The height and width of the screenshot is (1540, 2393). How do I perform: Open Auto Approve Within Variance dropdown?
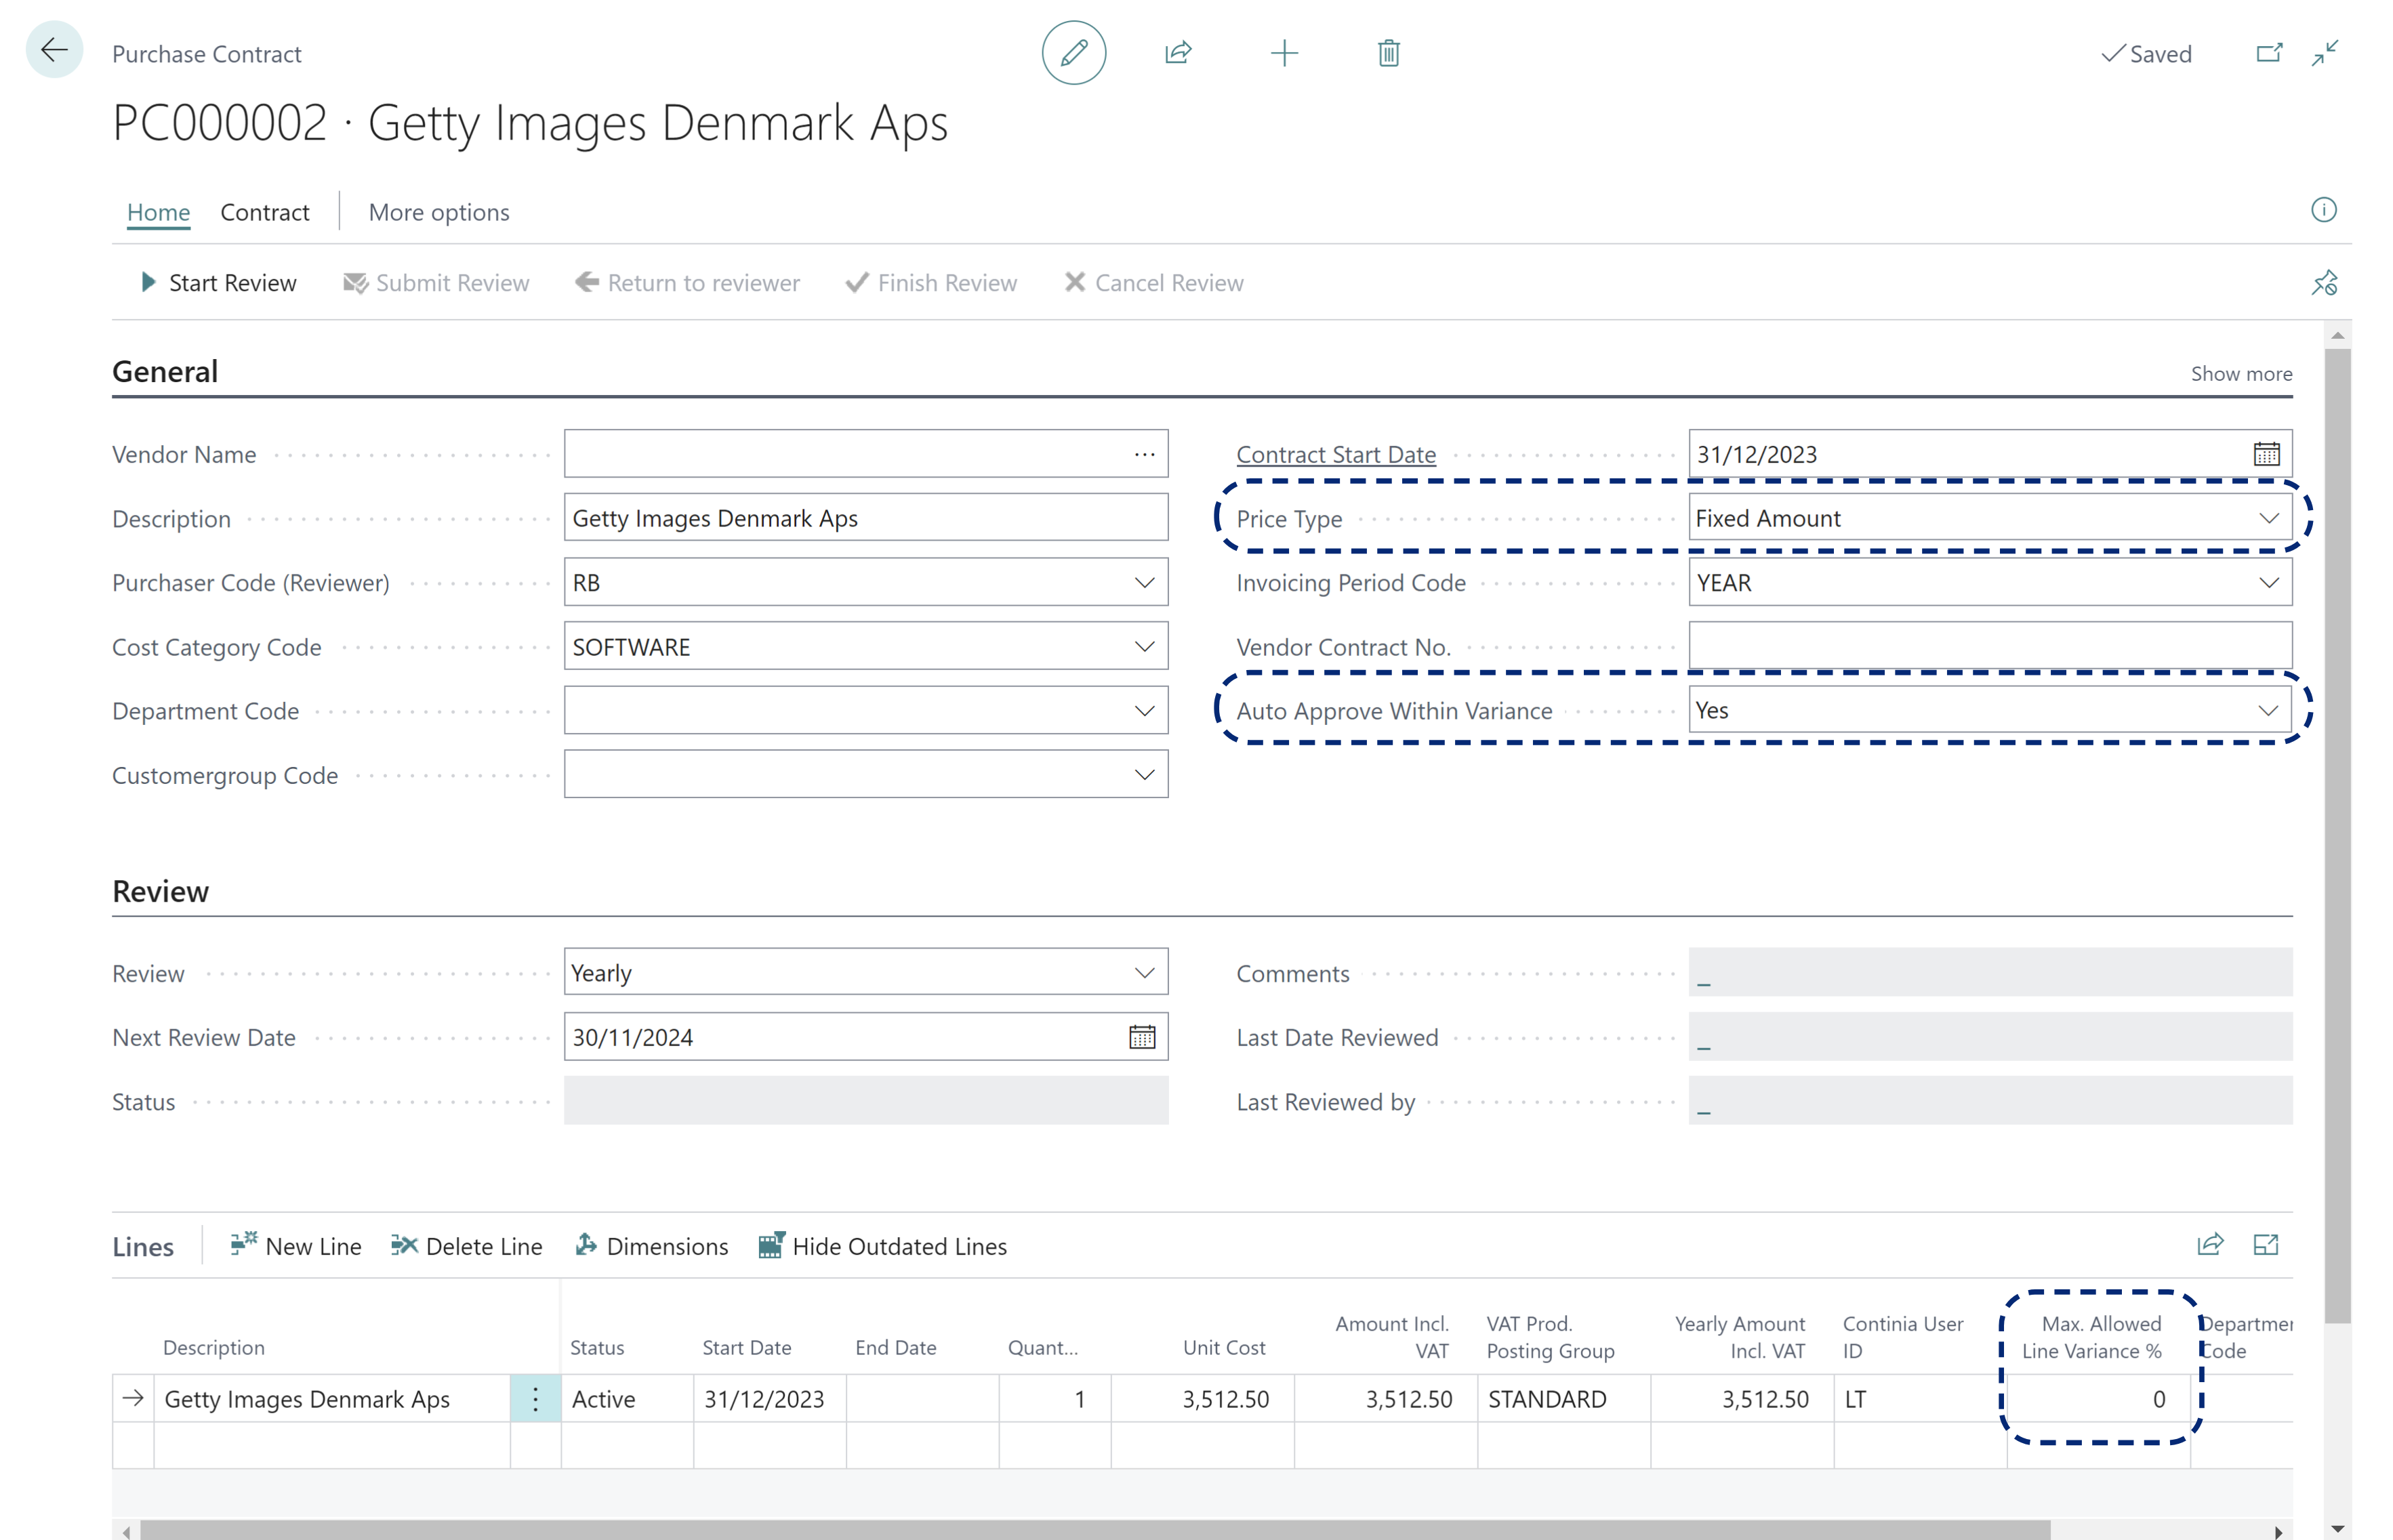[x=2268, y=710]
